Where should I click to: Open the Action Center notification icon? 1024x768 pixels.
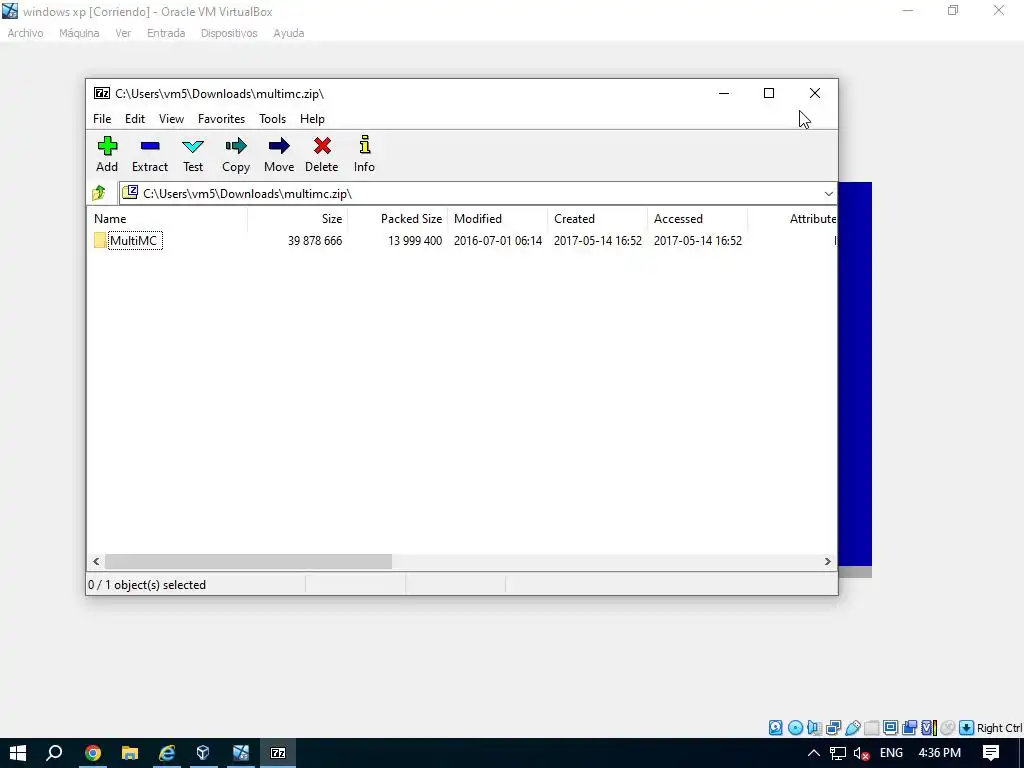coord(991,753)
